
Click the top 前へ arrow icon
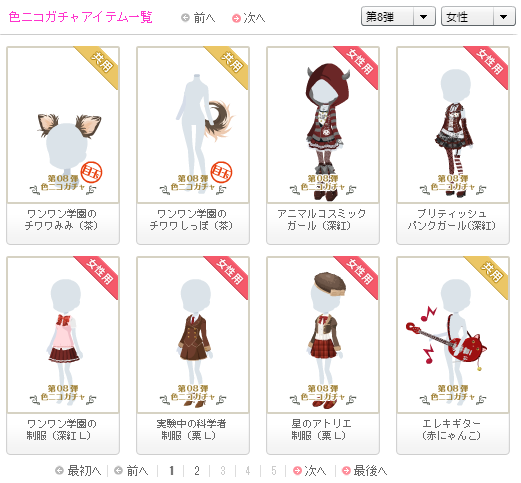185,18
